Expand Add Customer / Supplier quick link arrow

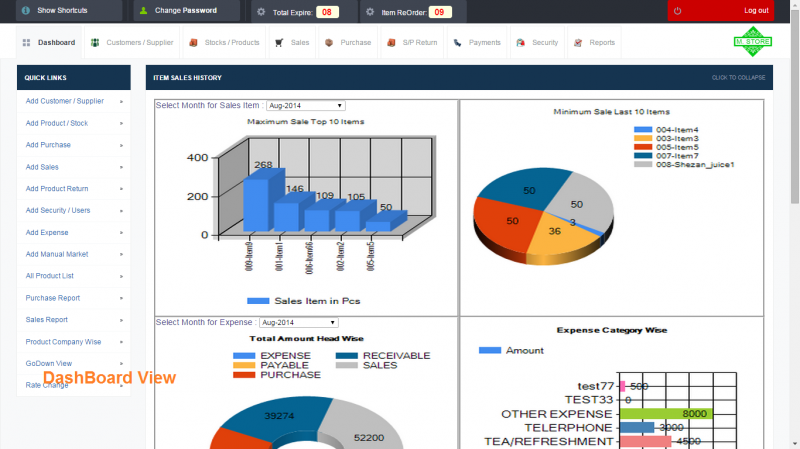tap(121, 102)
